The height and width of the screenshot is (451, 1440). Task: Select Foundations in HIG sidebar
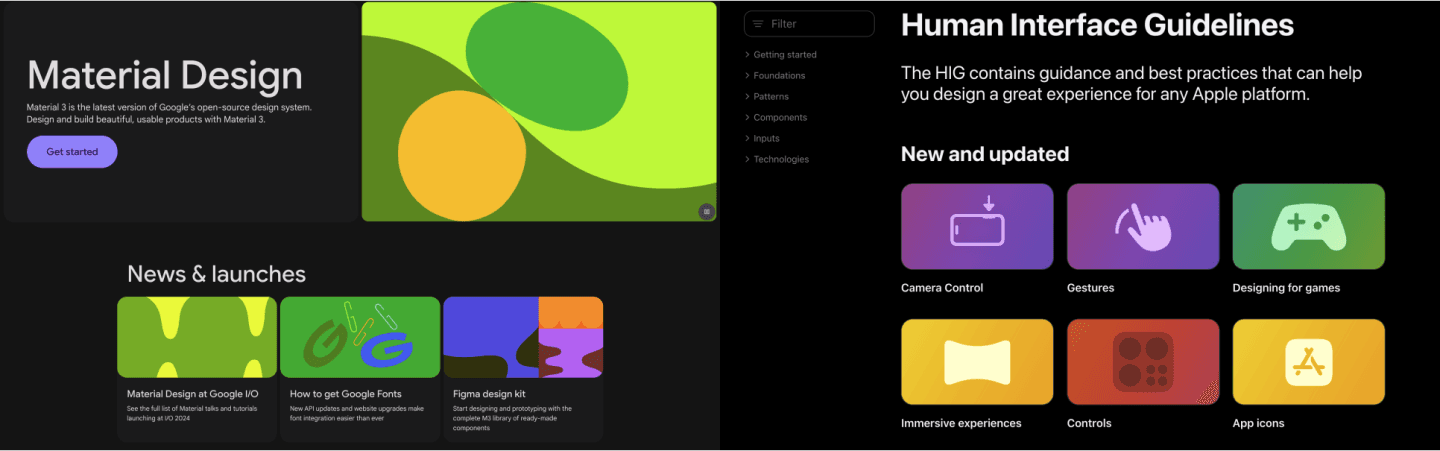click(779, 76)
